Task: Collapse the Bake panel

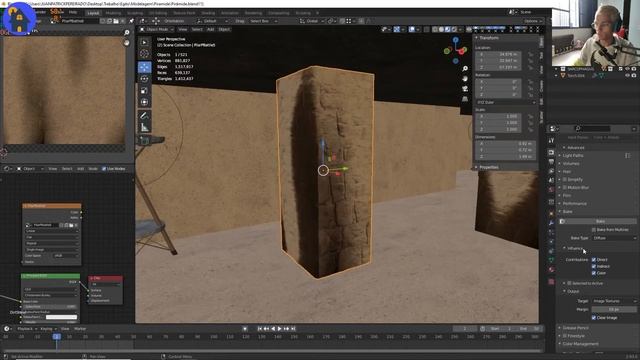Action: 567,211
